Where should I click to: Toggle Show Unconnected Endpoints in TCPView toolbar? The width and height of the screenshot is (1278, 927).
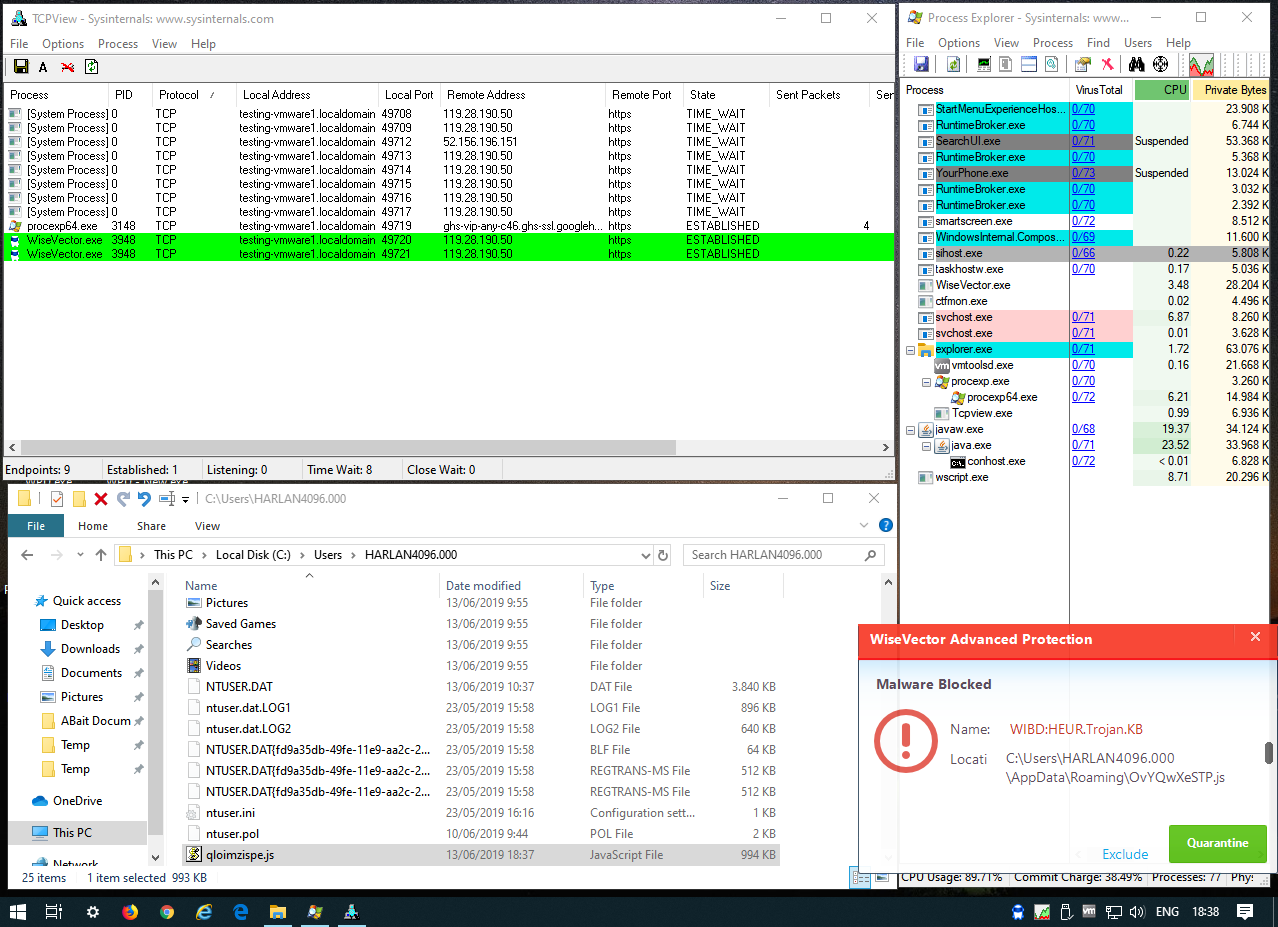[x=68, y=67]
